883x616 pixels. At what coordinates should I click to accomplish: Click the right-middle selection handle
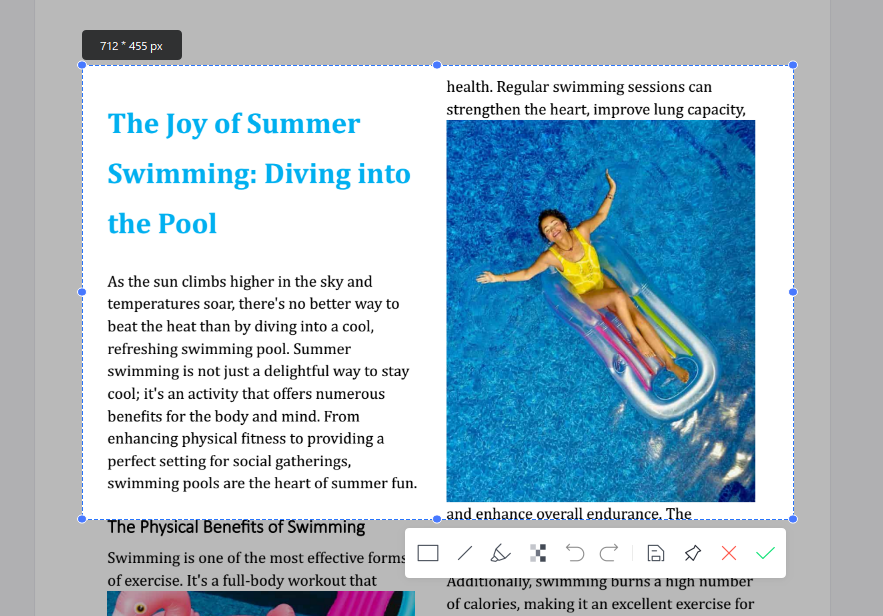(793, 292)
